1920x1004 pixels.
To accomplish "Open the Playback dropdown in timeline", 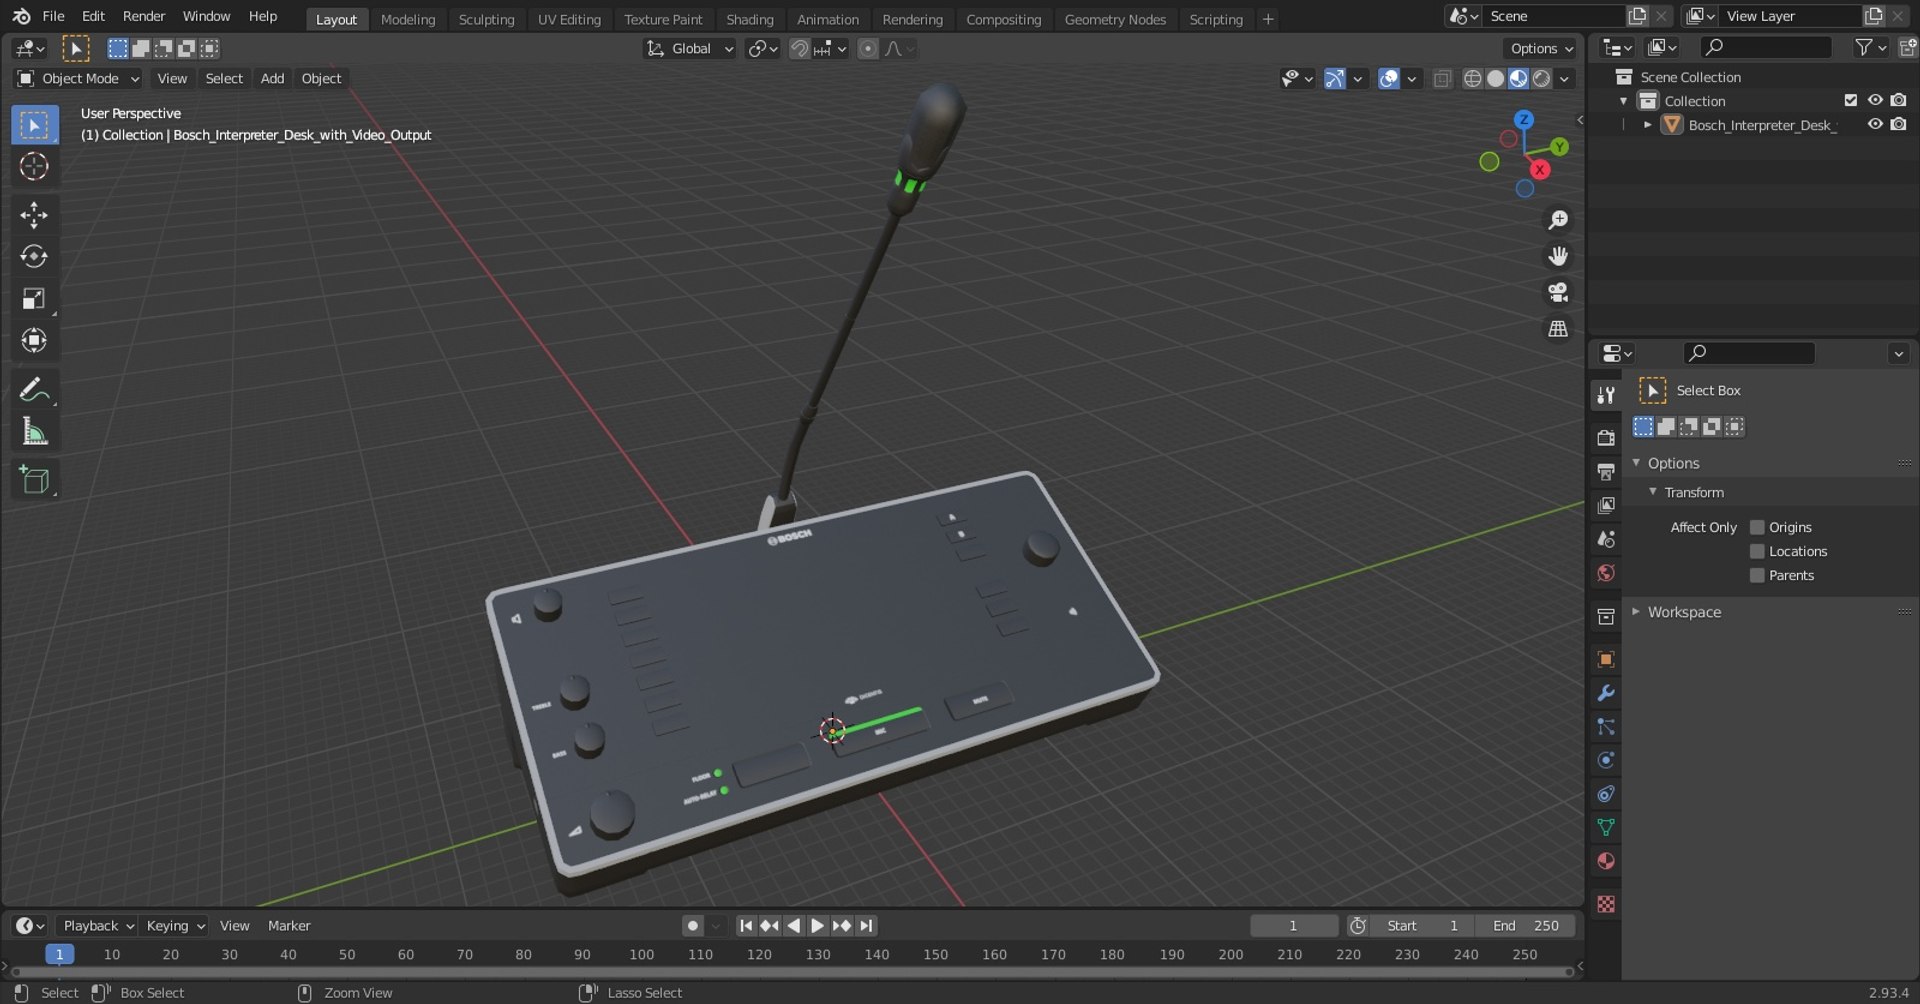I will (x=97, y=926).
